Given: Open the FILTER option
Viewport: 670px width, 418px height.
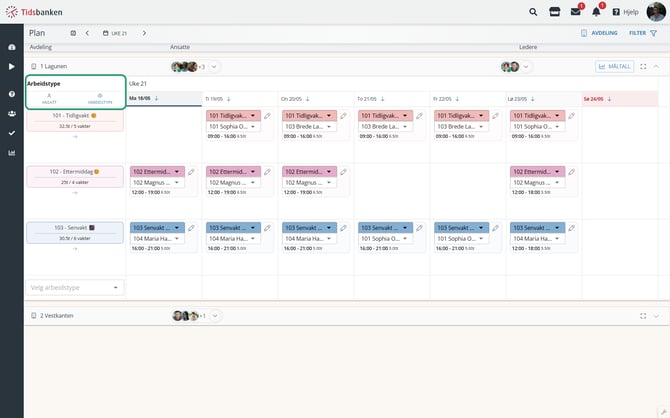Looking at the screenshot, I should pos(643,33).
